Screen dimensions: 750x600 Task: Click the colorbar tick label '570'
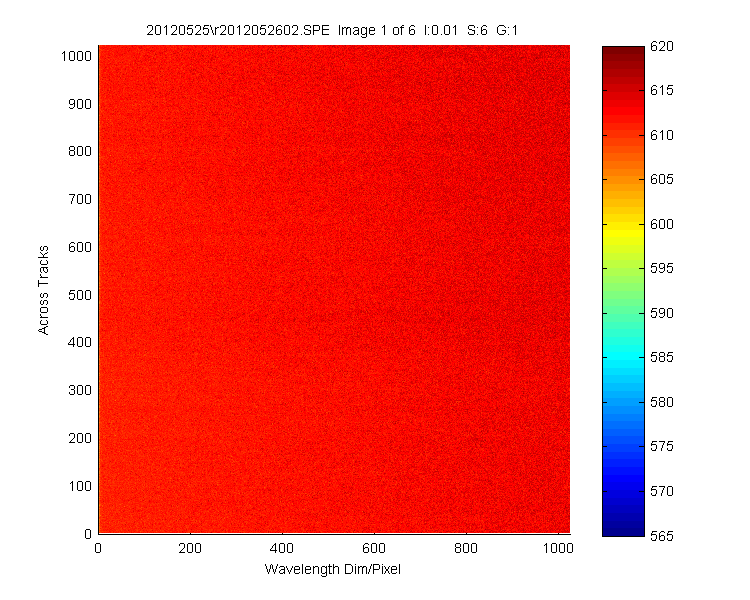point(662,491)
